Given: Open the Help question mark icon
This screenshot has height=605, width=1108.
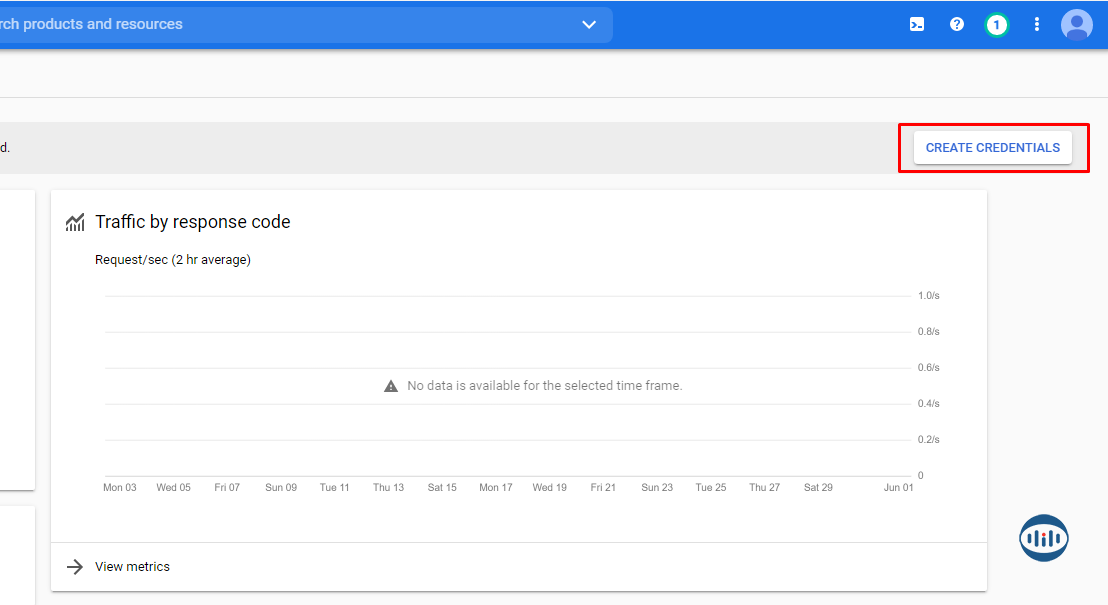Looking at the screenshot, I should (957, 24).
